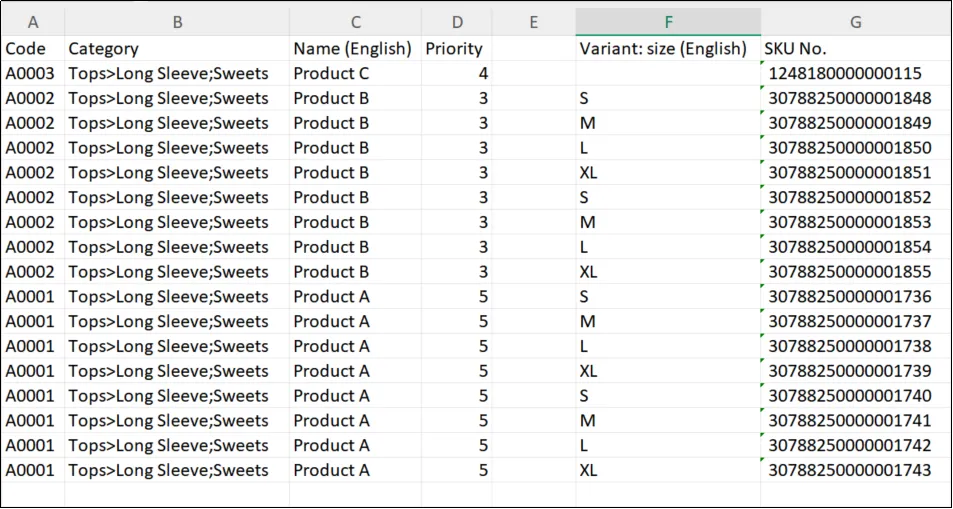The image size is (953, 509).
Task: Select the column G header
Action: tap(855, 22)
